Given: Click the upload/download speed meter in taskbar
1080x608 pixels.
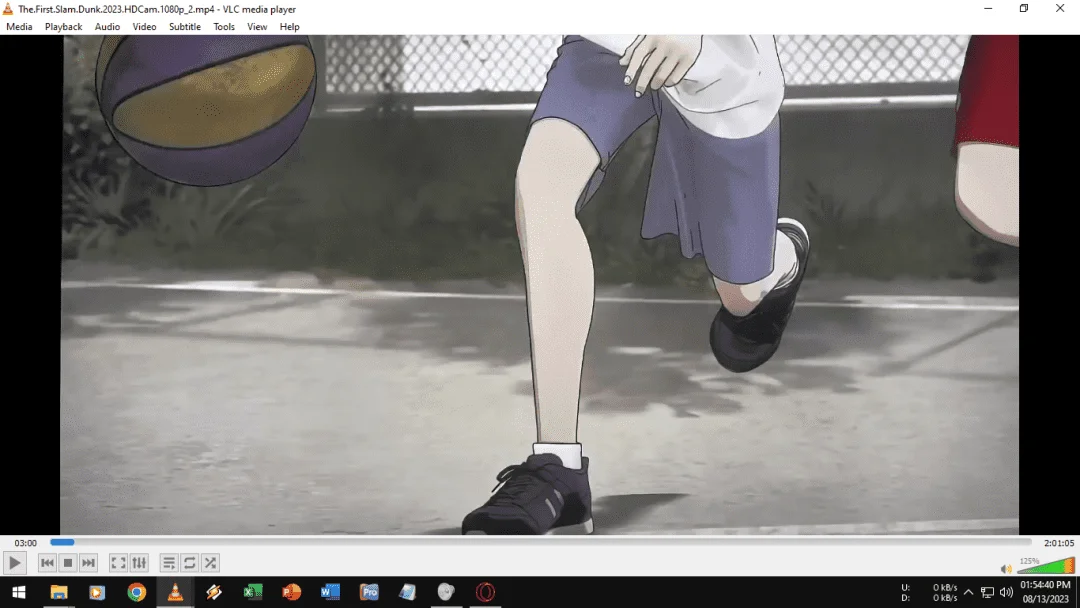Looking at the screenshot, I should pyautogui.click(x=929, y=592).
